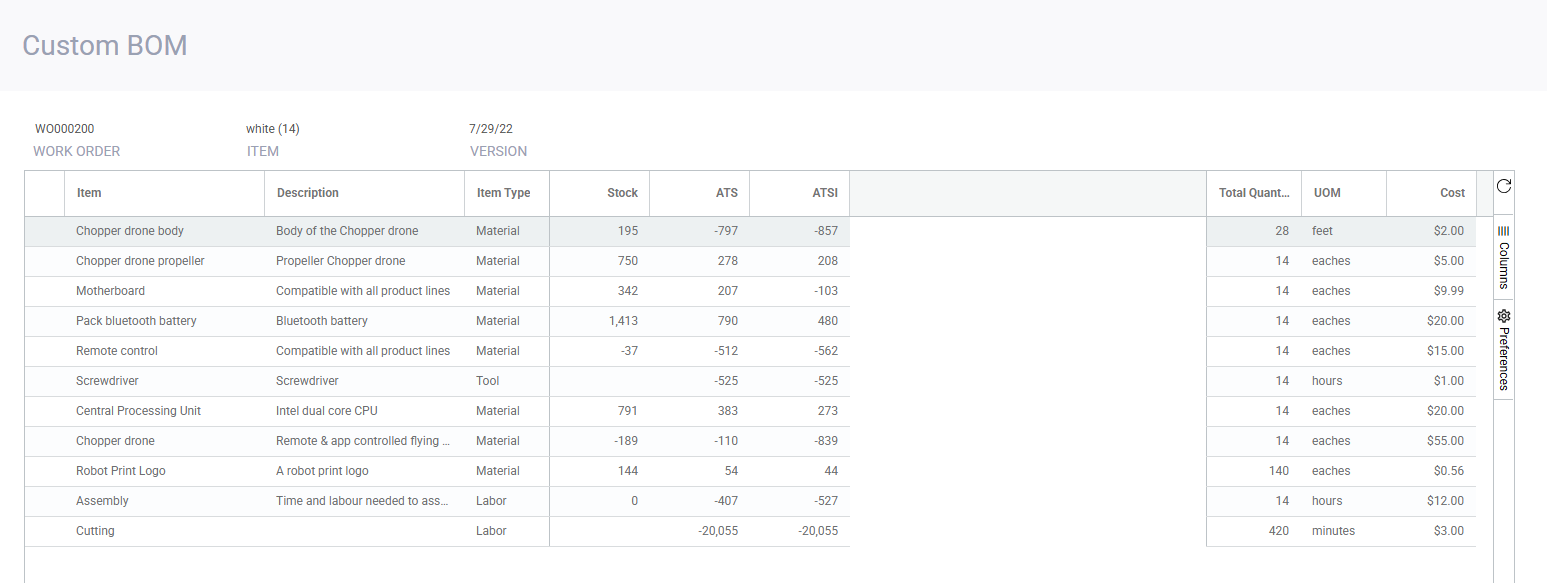Select the Chopper drone body row
Viewport: 1547px width, 583px height.
(130, 231)
